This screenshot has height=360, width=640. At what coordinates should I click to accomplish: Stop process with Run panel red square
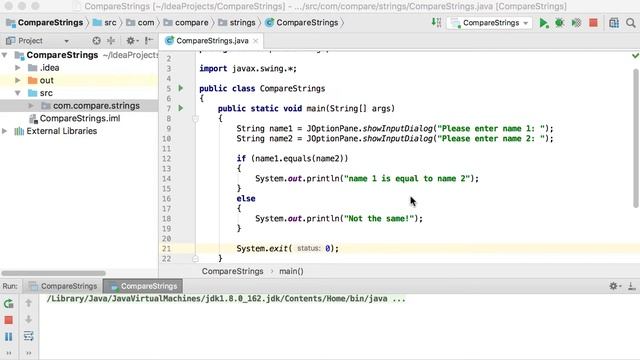(9, 320)
